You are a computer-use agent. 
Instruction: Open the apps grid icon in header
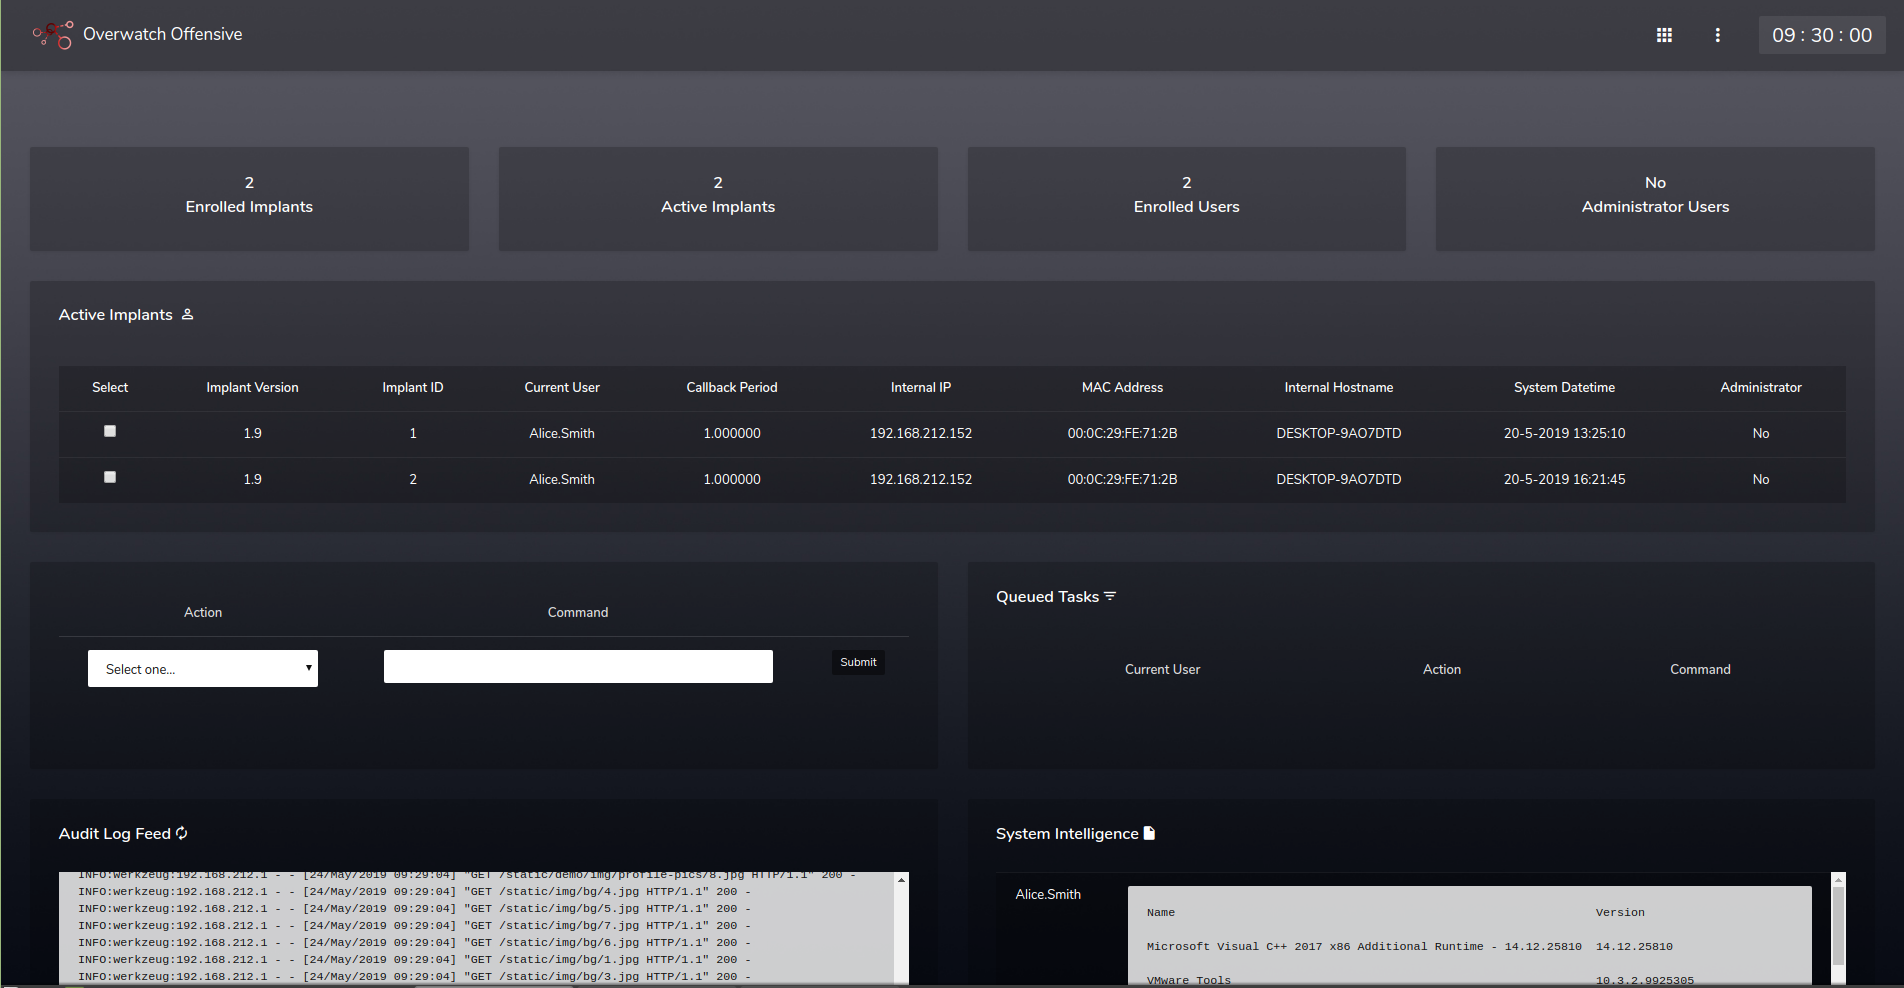coord(1664,35)
